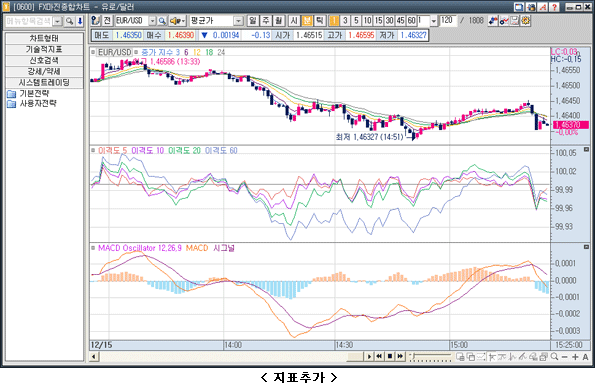
Task: Select the highlighted minute (분) period
Action: coord(307,20)
